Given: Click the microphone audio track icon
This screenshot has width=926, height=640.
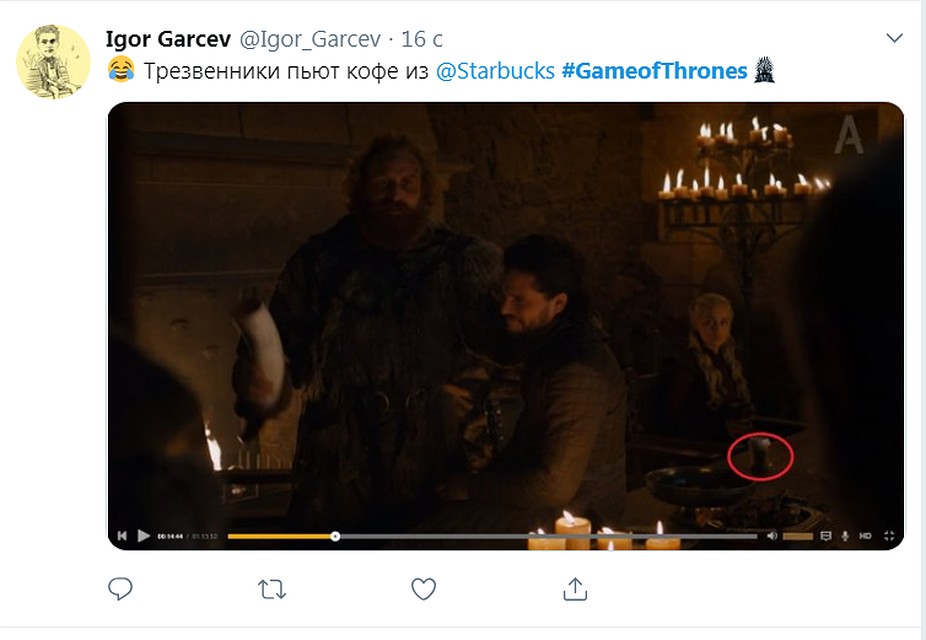Looking at the screenshot, I should point(845,535).
